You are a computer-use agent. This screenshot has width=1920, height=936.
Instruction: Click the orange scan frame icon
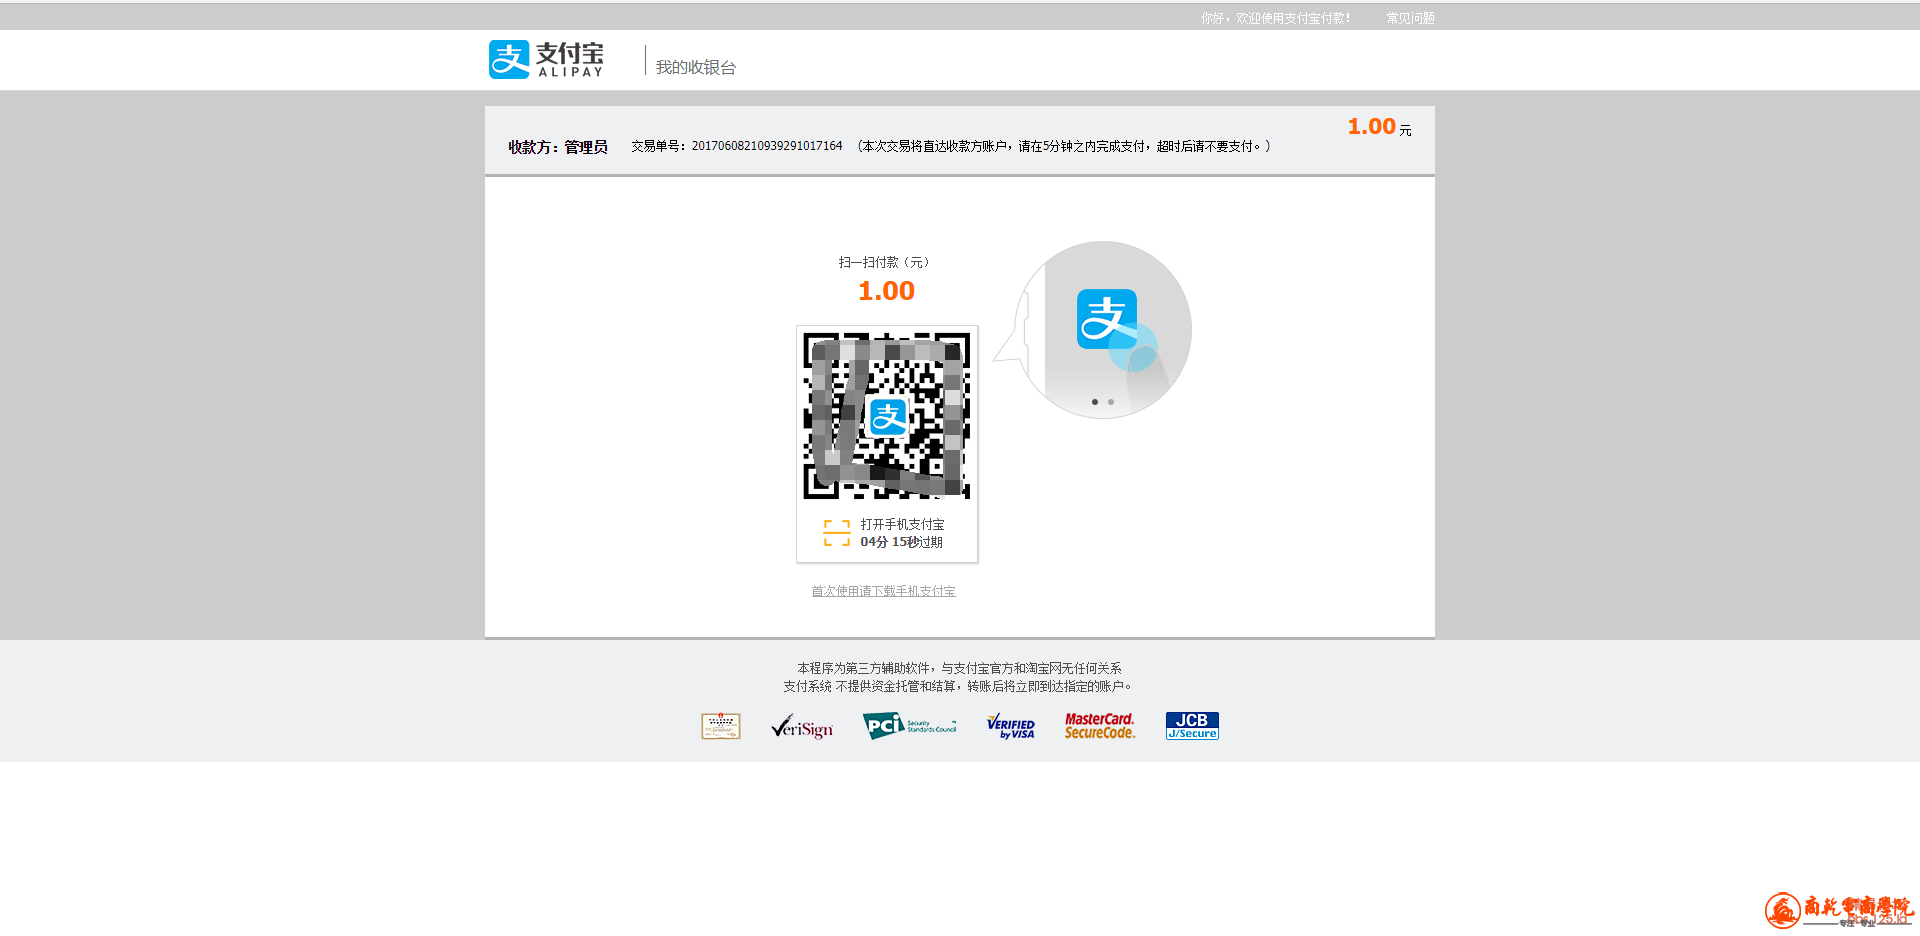click(837, 533)
